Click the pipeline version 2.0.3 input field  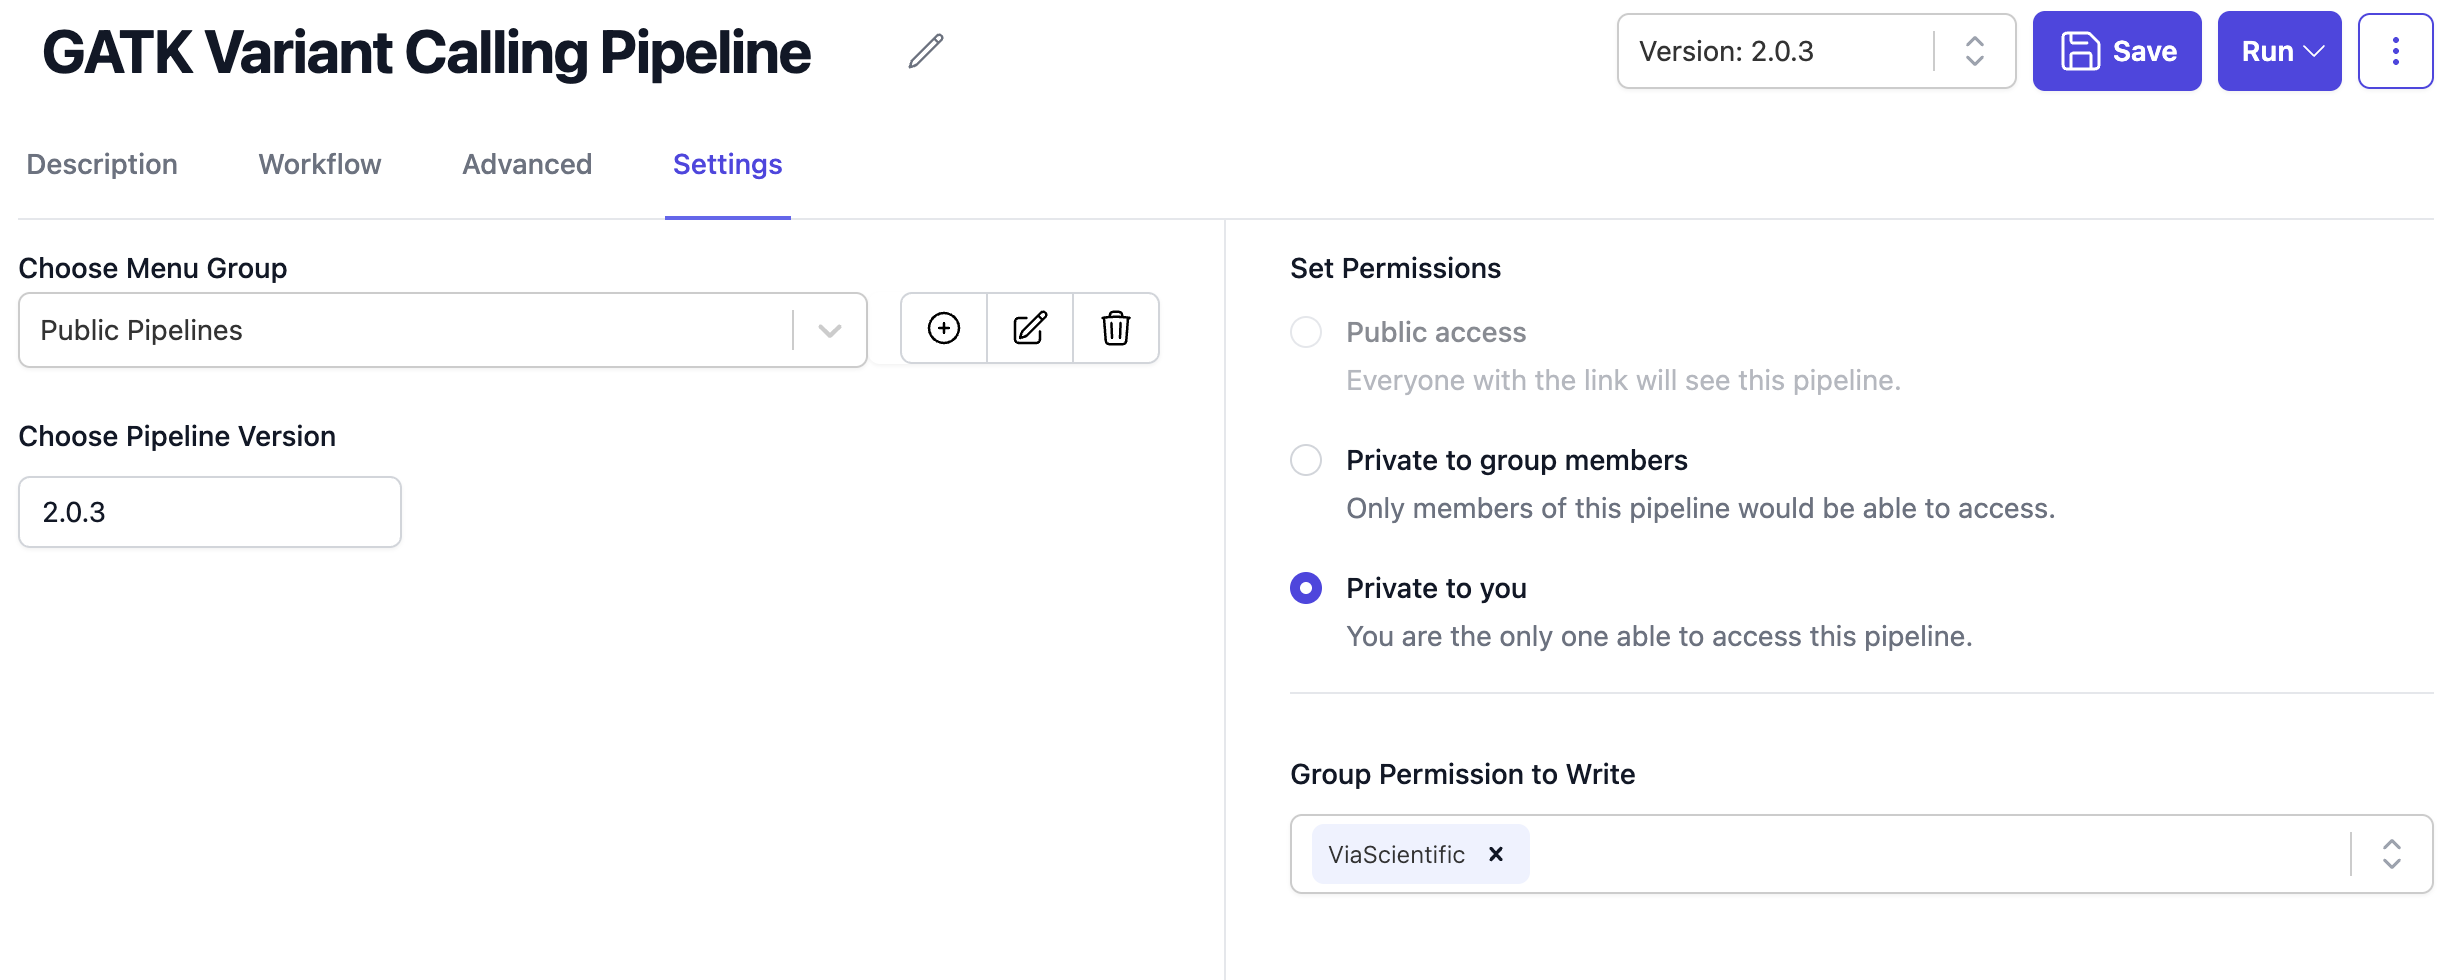pyautogui.click(x=210, y=512)
